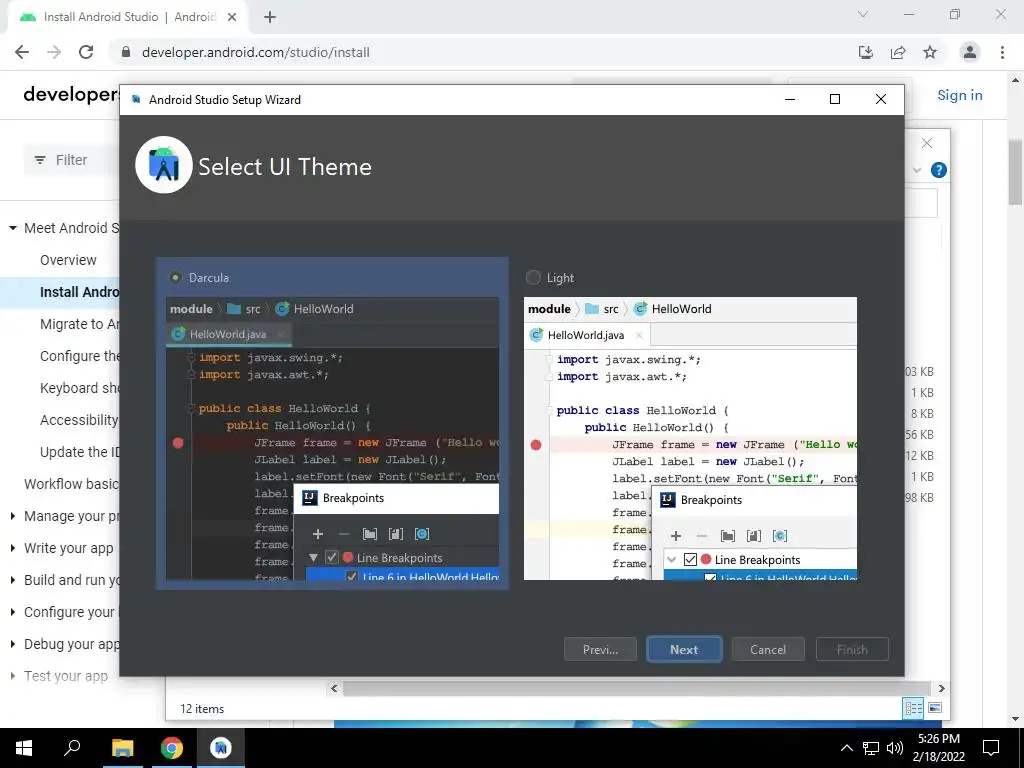Click the developers logo text

(71, 95)
